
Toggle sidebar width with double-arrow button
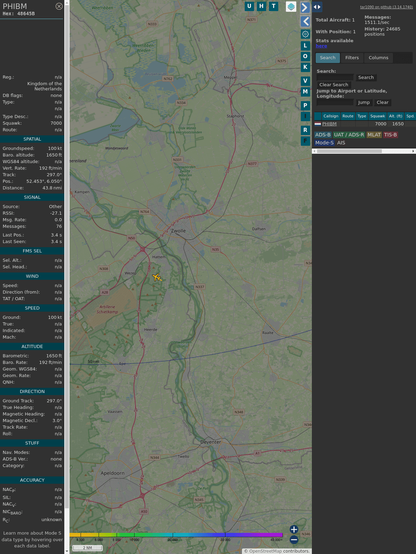click(317, 7)
